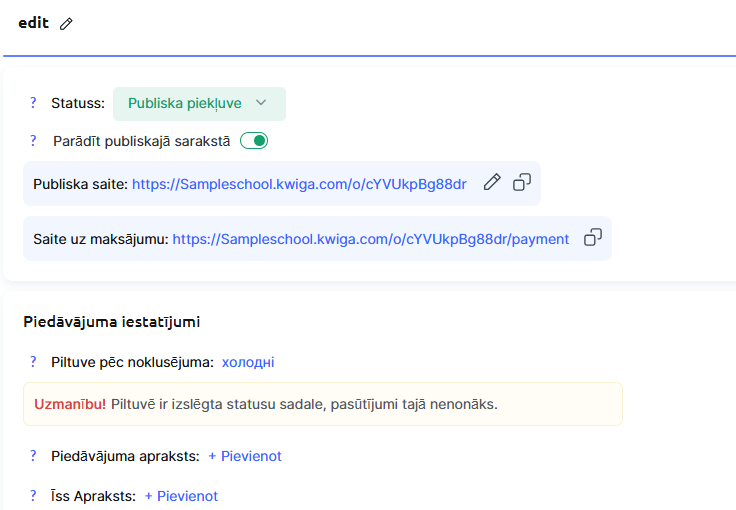Show help for Piltuve pēc noklusējuma
This screenshot has width=736, height=510.
pyautogui.click(x=33, y=362)
